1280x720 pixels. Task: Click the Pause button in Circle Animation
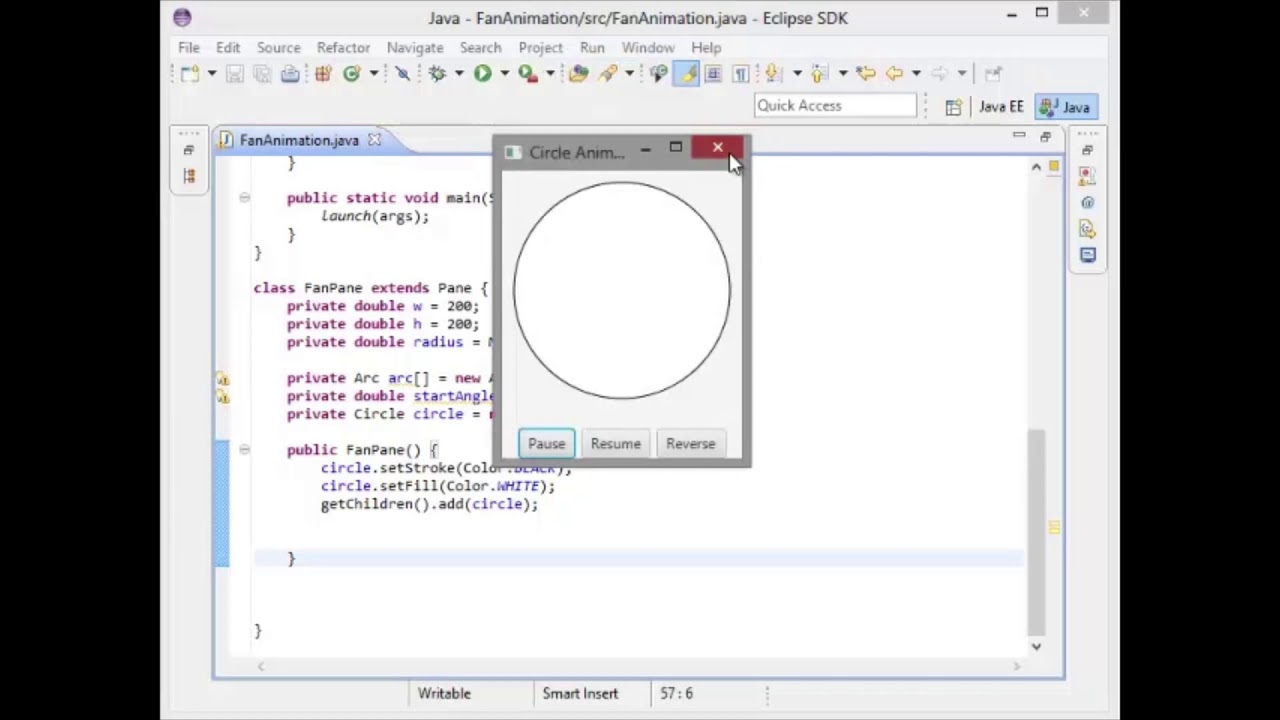coord(546,444)
